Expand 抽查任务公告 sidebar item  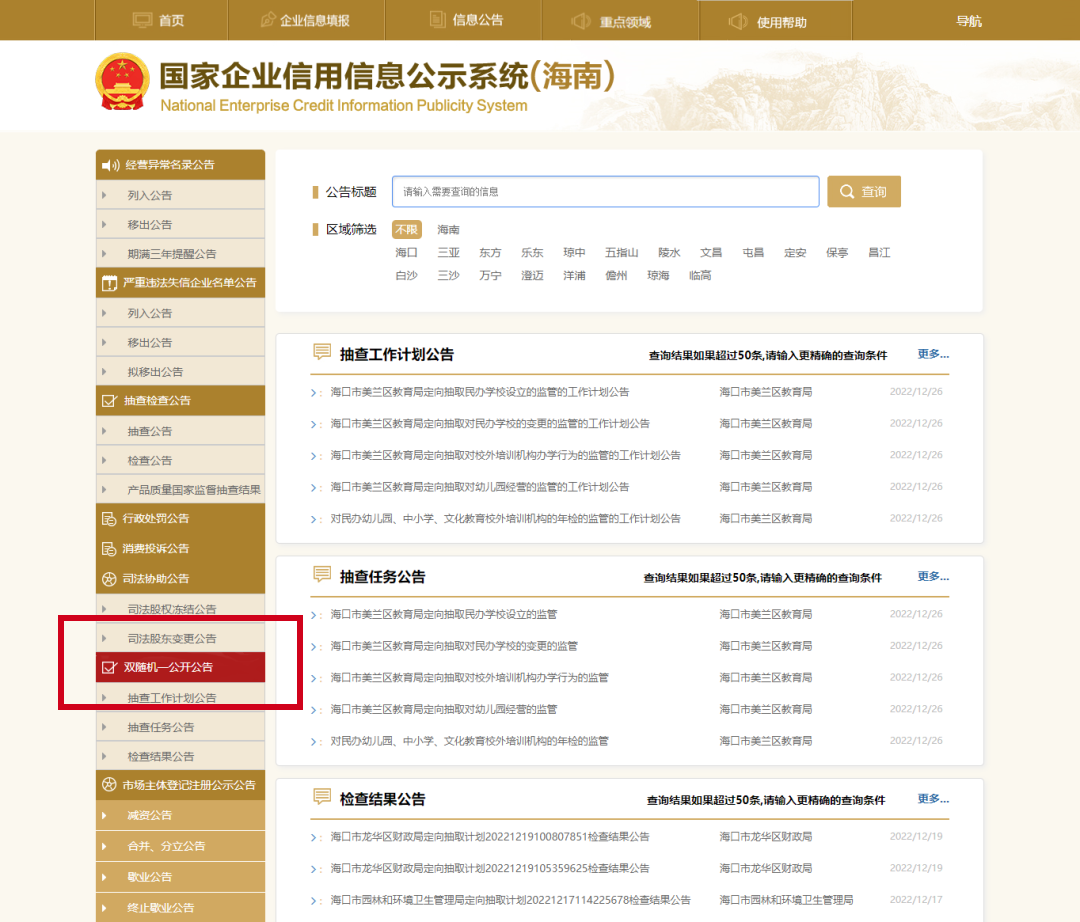(180, 727)
